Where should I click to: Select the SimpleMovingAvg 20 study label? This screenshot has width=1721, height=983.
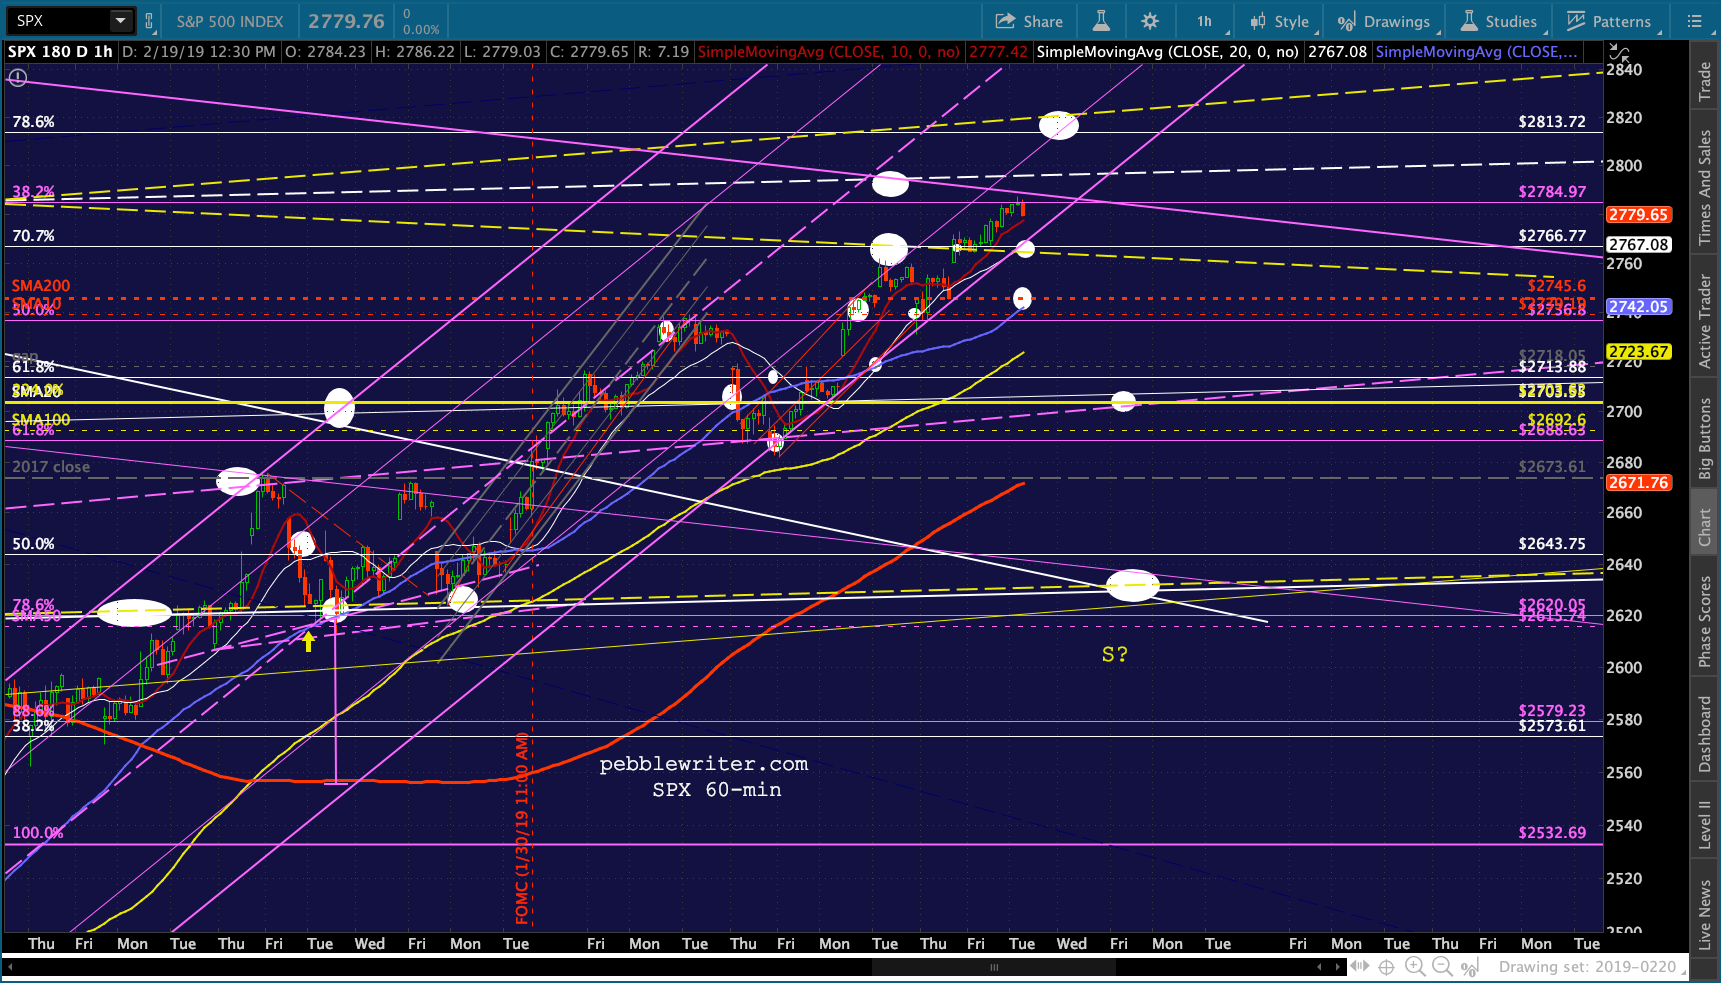pyautogui.click(x=1168, y=52)
